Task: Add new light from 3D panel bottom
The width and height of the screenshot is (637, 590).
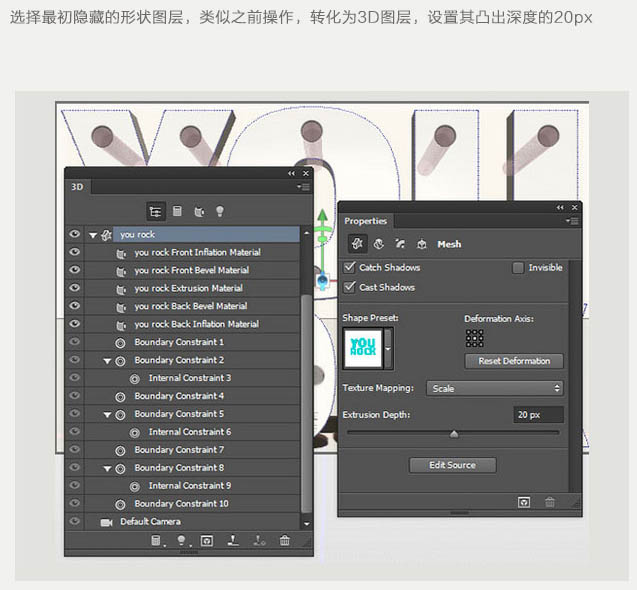Action: (x=182, y=540)
